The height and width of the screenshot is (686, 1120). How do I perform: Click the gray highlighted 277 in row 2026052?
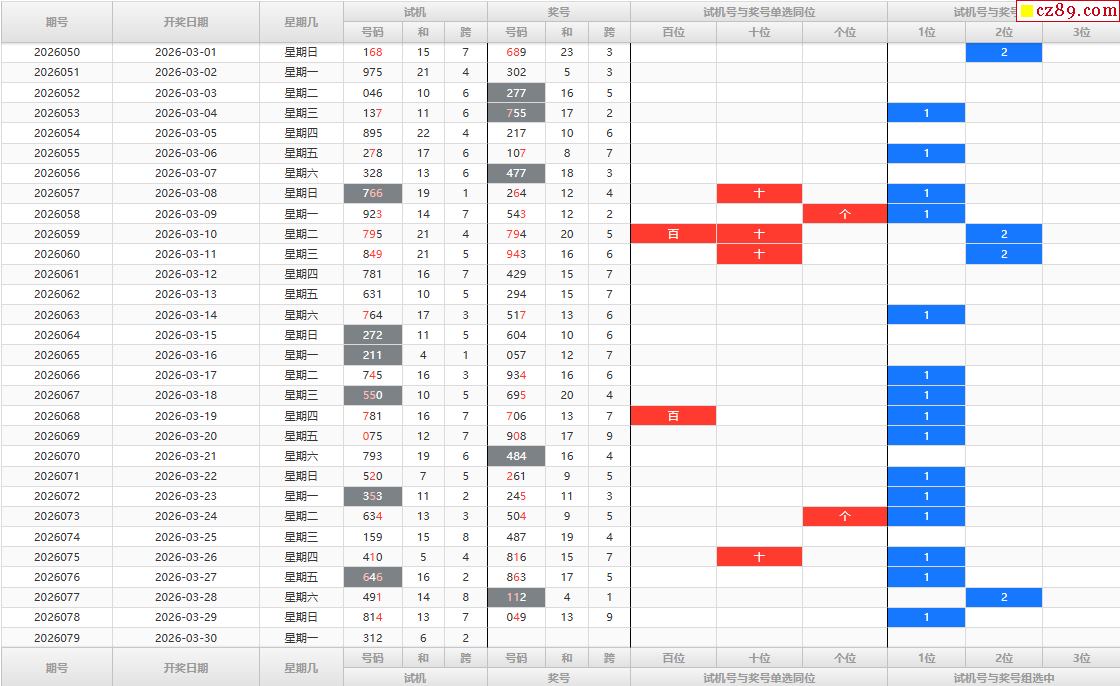516,93
